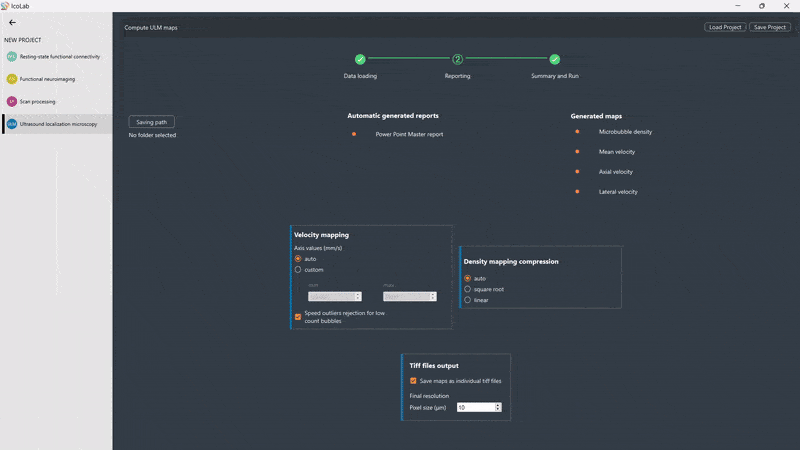Toggle the Power Point Master report option
Image resolution: width=800 pixels, height=450 pixels.
click(354, 134)
